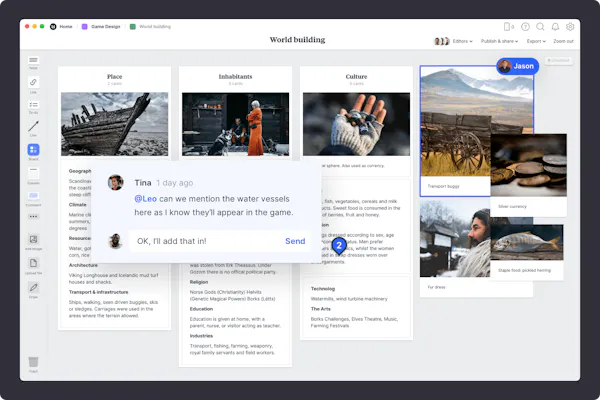This screenshot has height=400, width=600.
Task: Select the Link tool in sidebar
Action: 33,84
